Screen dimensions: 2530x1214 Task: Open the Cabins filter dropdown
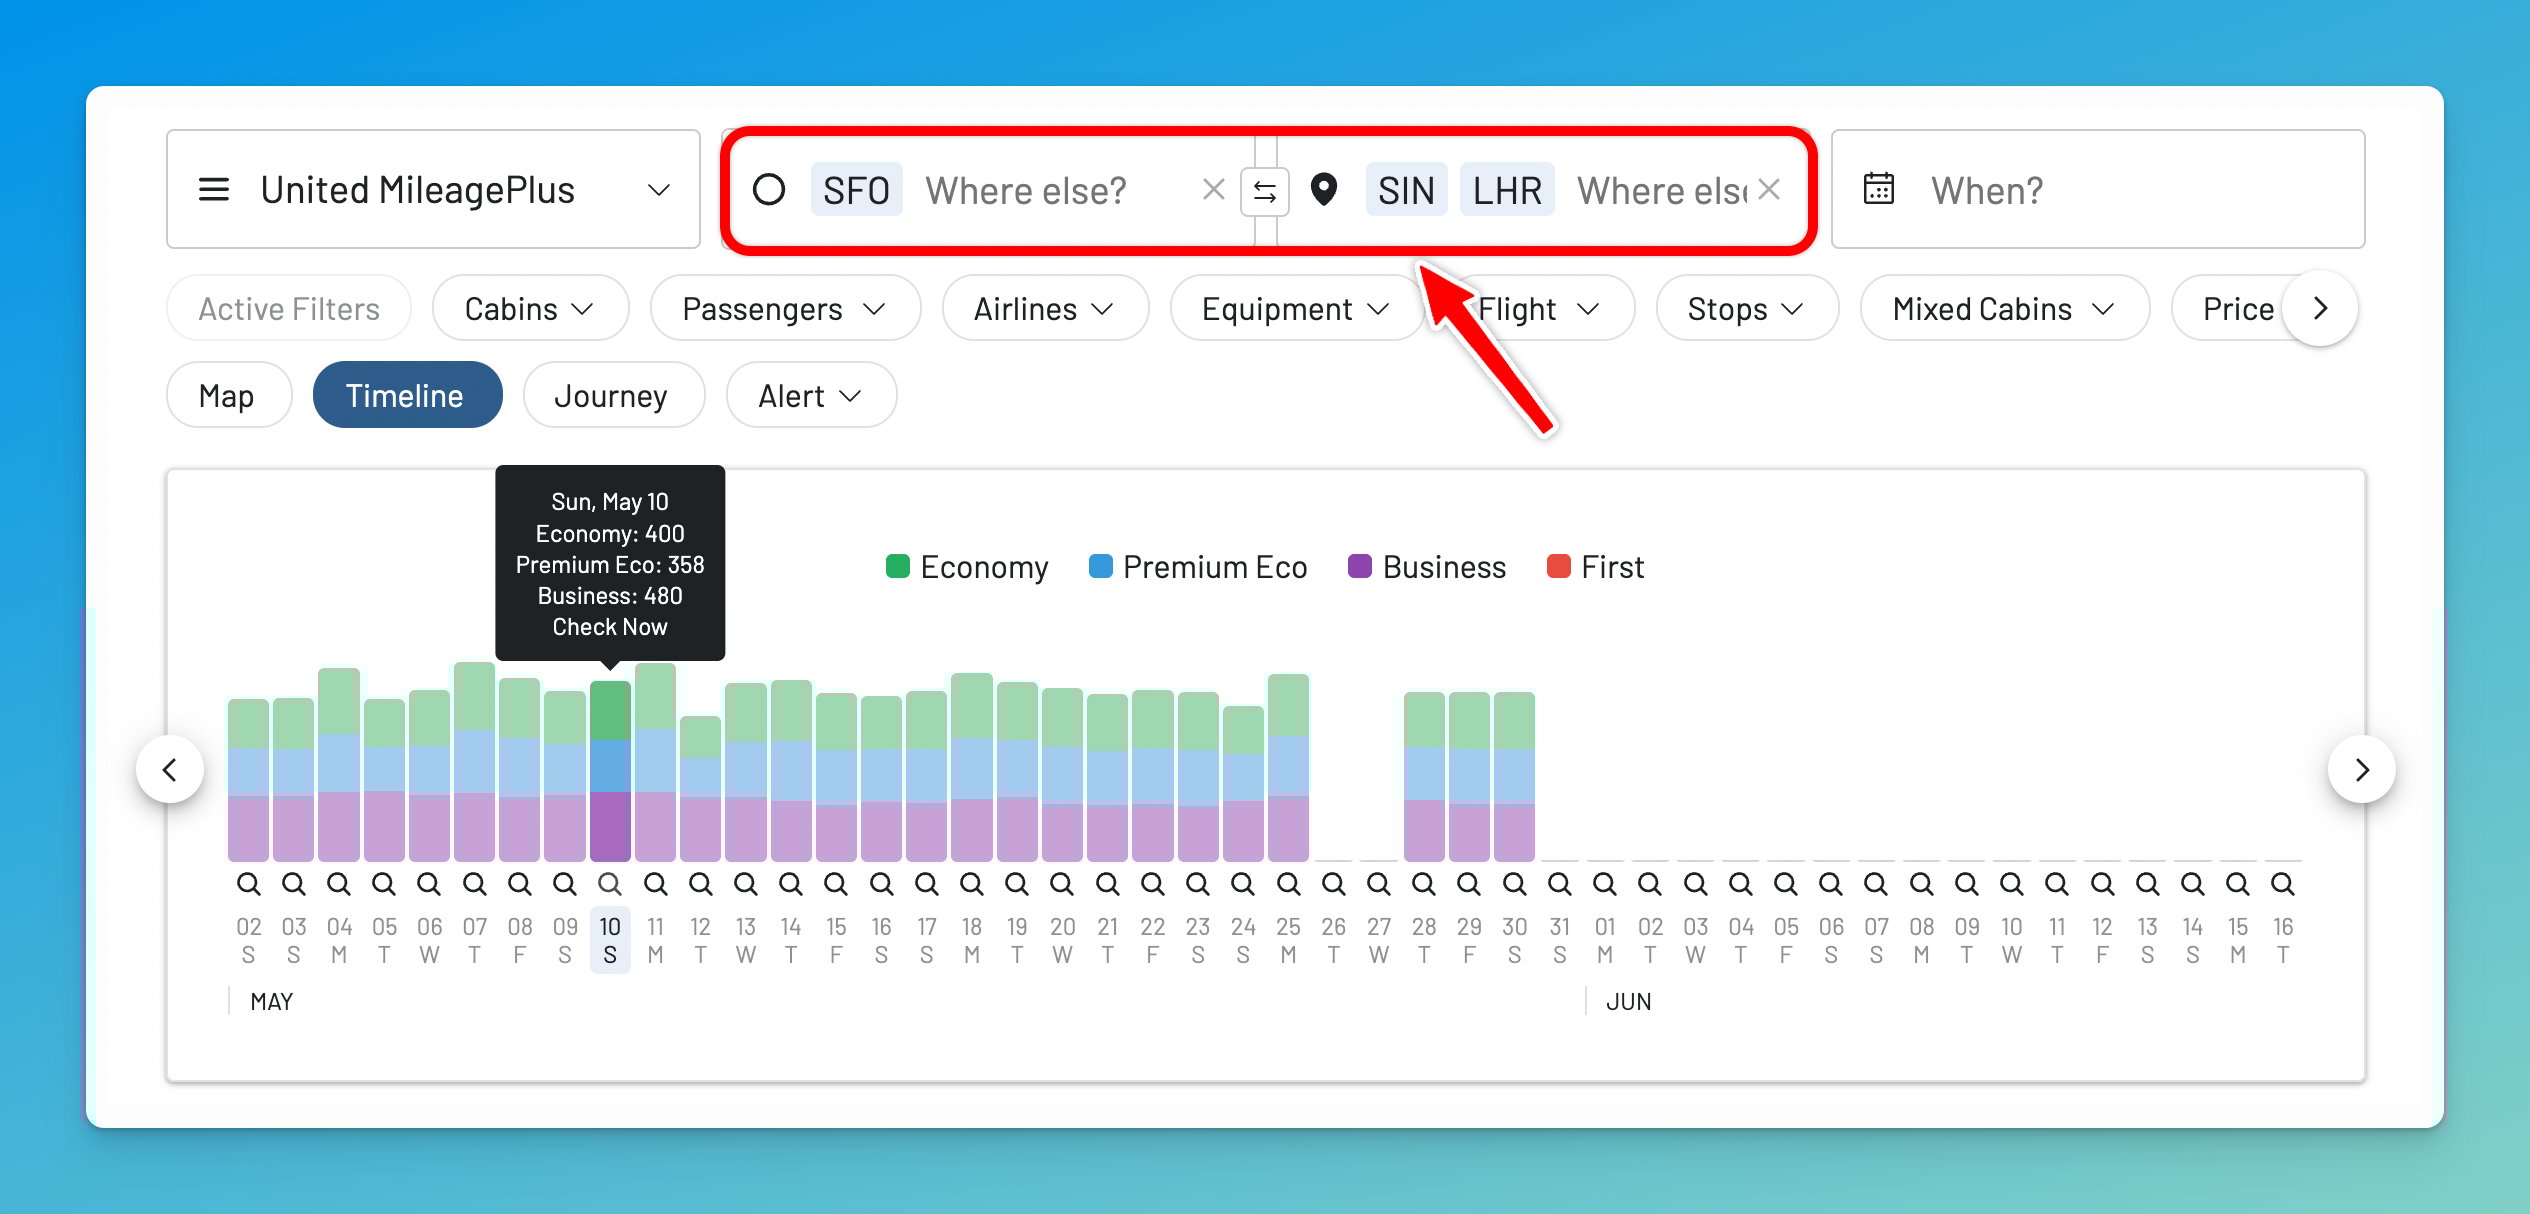tap(529, 309)
